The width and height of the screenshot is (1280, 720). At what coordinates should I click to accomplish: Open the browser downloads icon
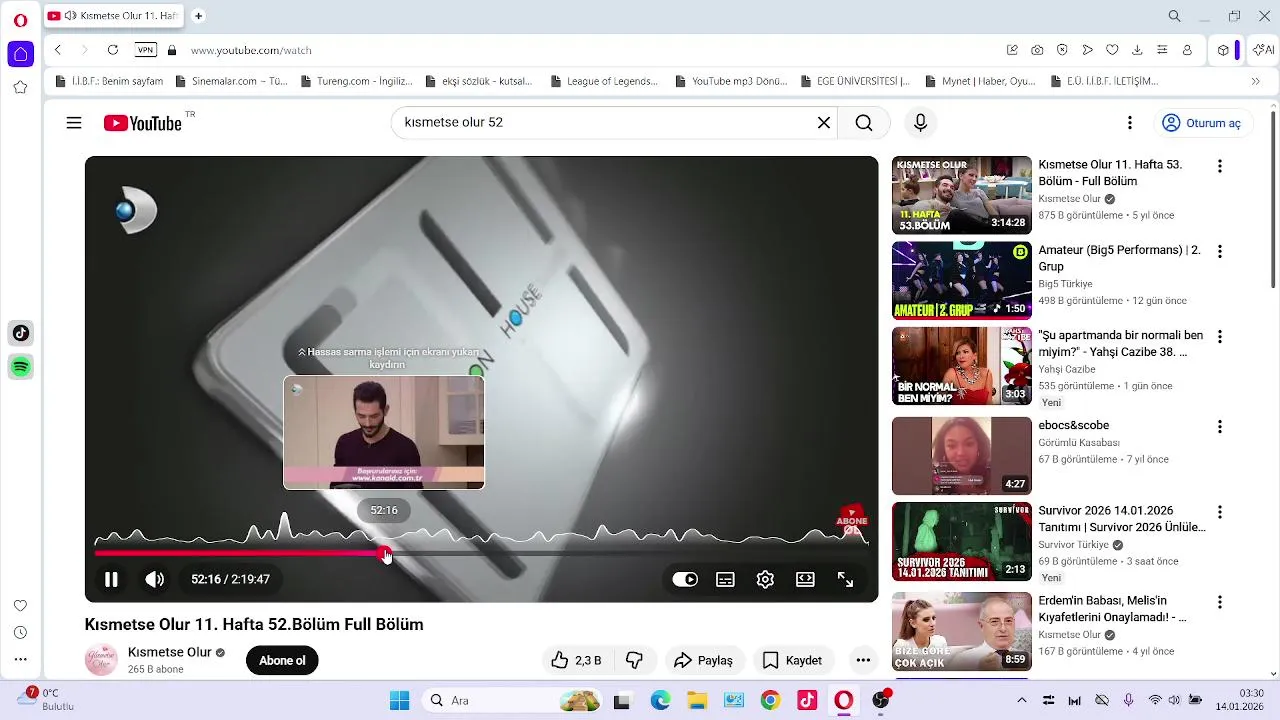pyautogui.click(x=1137, y=50)
